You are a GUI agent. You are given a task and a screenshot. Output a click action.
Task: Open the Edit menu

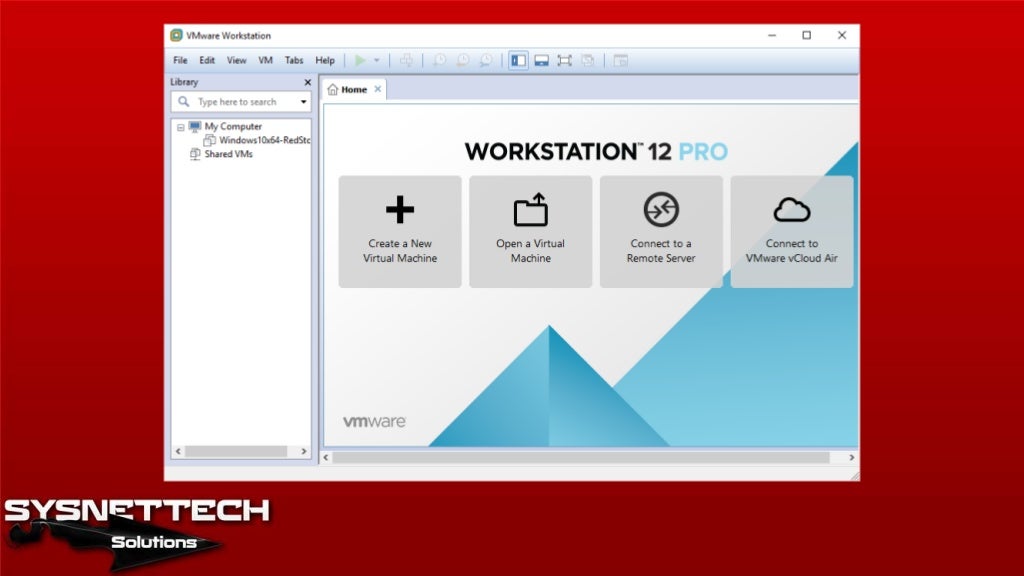click(x=207, y=60)
